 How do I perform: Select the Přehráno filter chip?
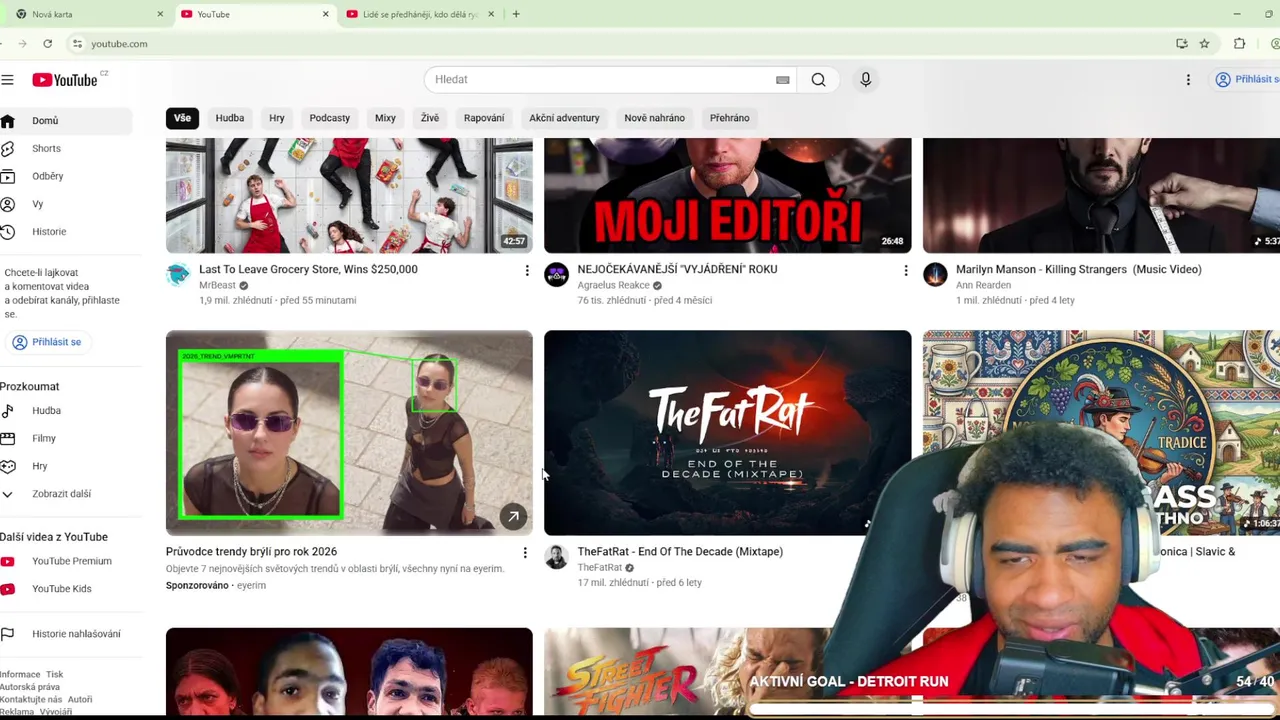[730, 118]
